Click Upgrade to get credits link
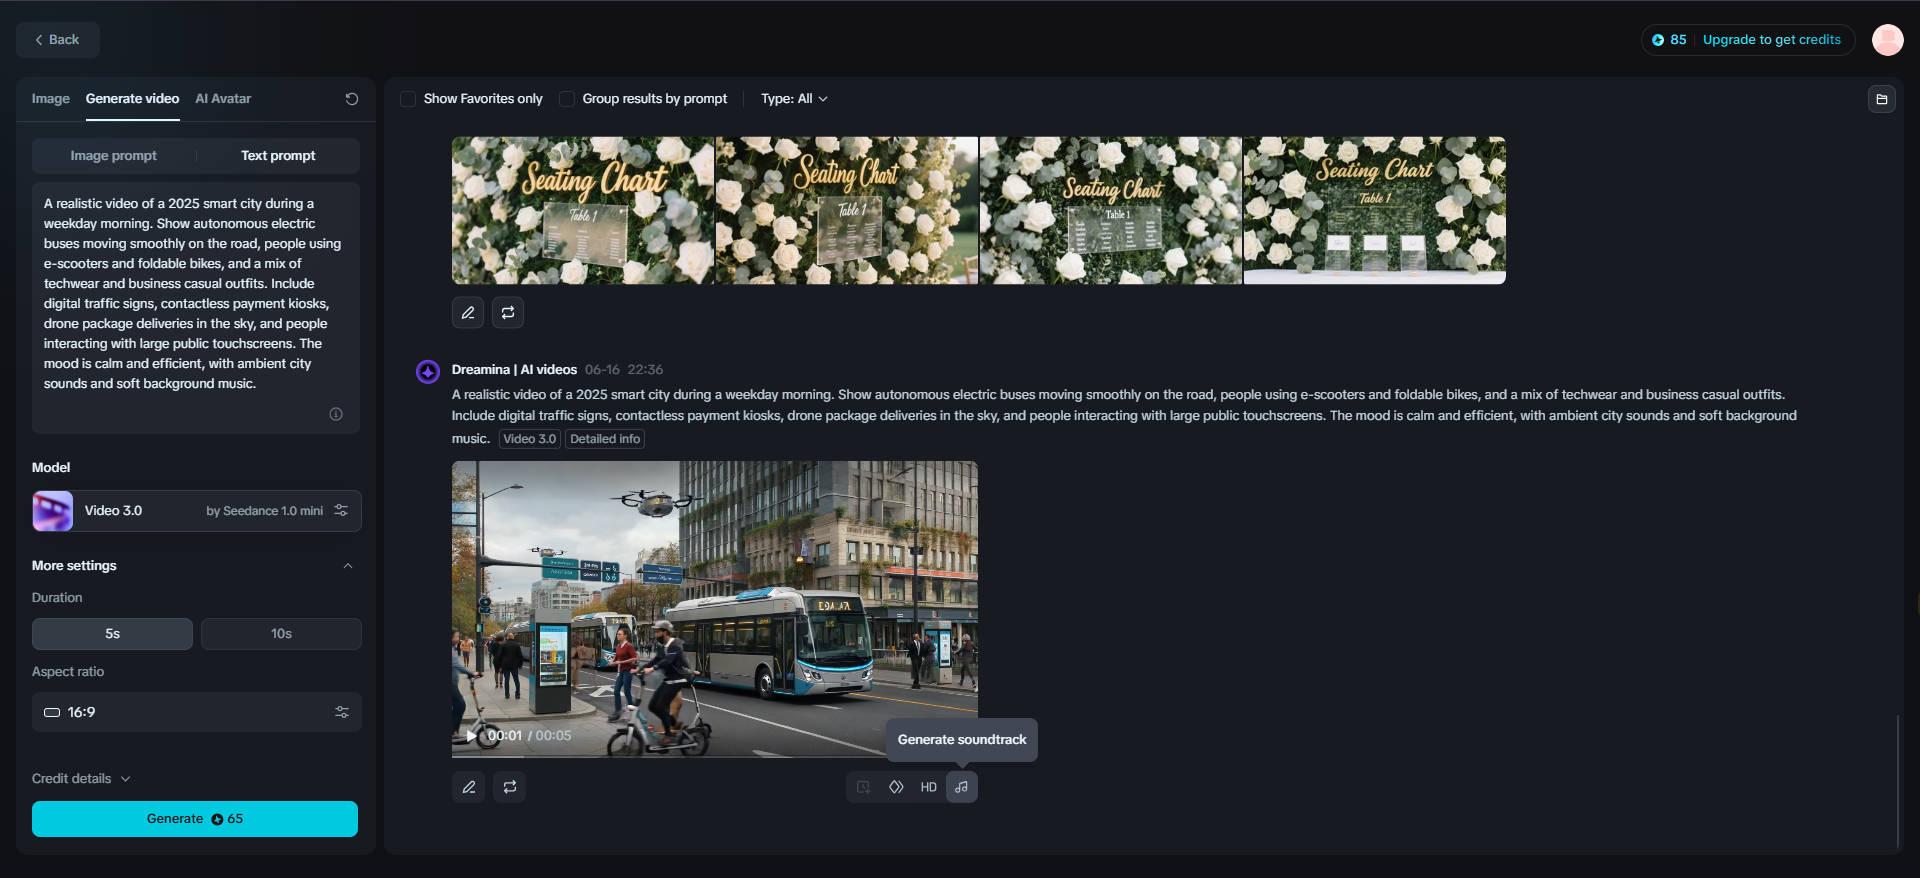This screenshot has width=1920, height=878. click(1771, 40)
